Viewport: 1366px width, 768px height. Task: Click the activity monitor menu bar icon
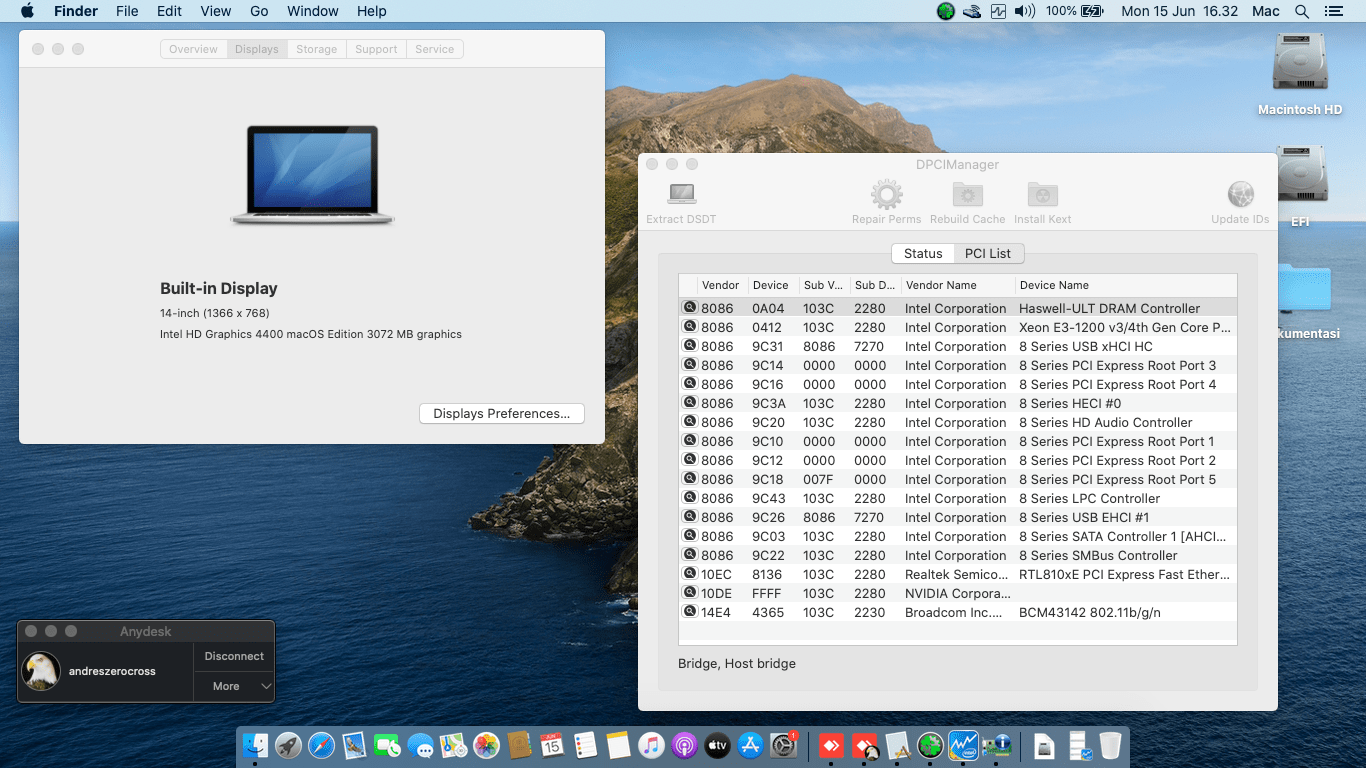tap(998, 11)
